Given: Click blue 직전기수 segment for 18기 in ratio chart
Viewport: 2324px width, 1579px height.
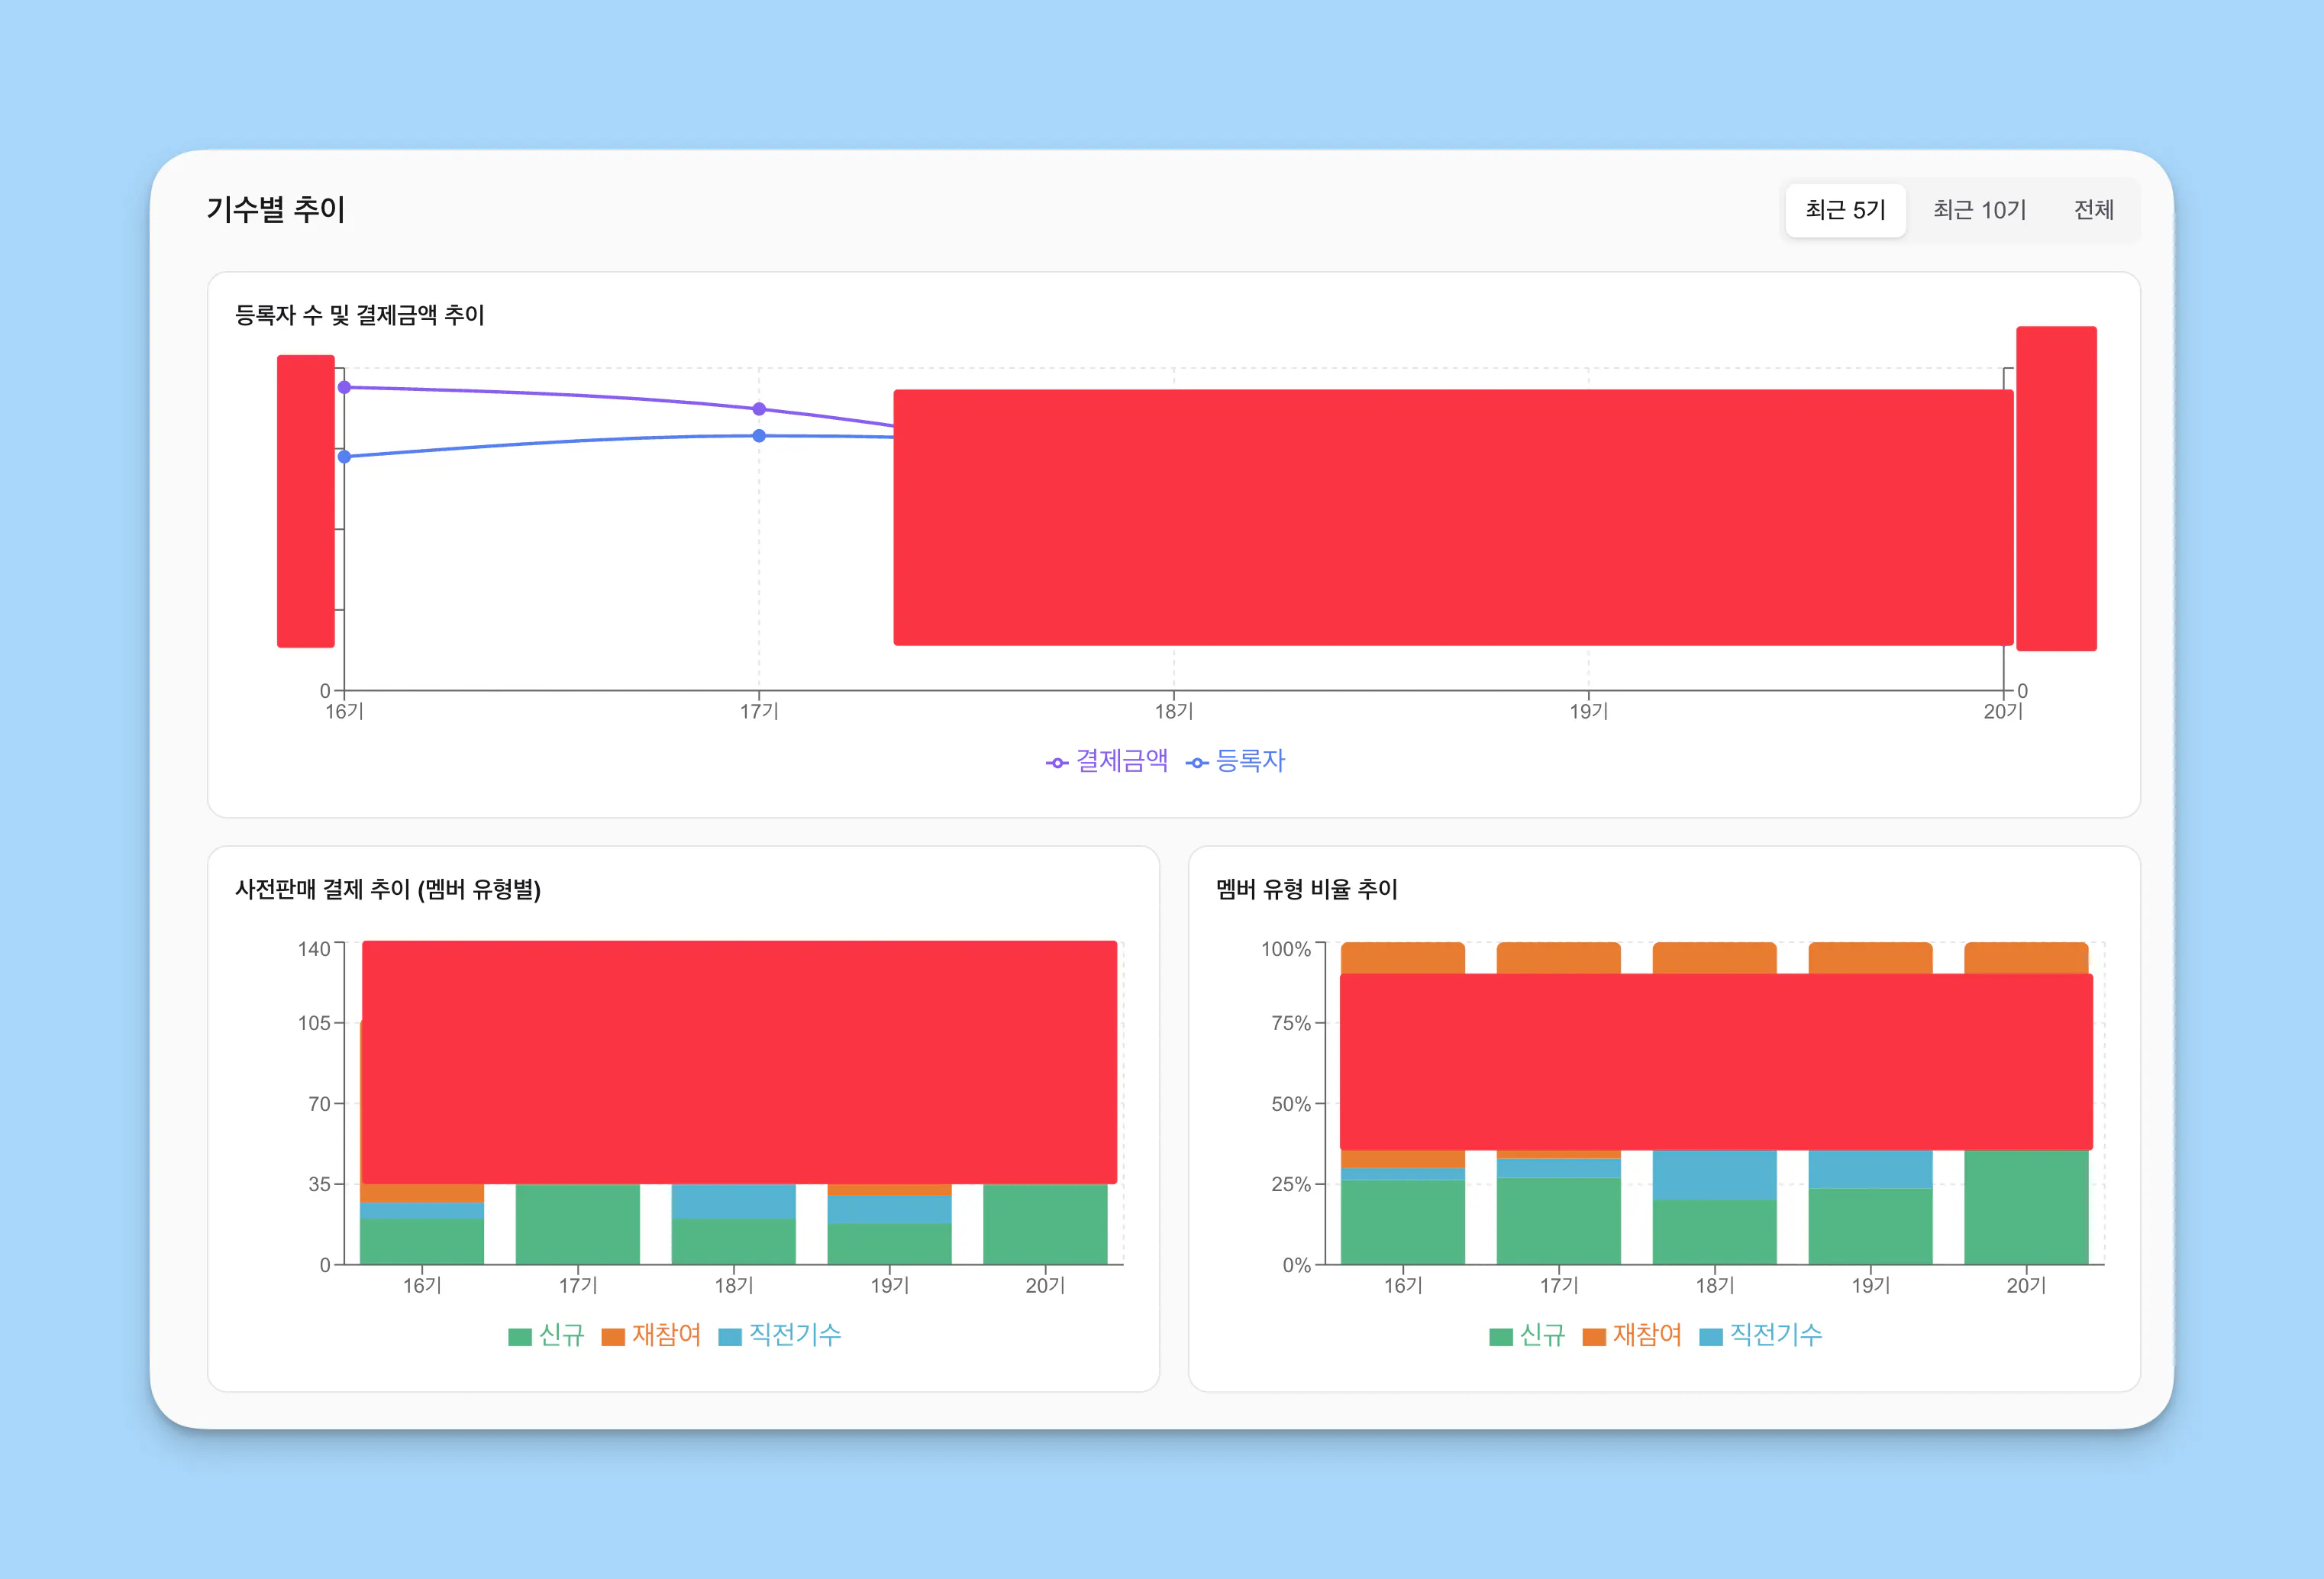Looking at the screenshot, I should tap(1714, 1175).
